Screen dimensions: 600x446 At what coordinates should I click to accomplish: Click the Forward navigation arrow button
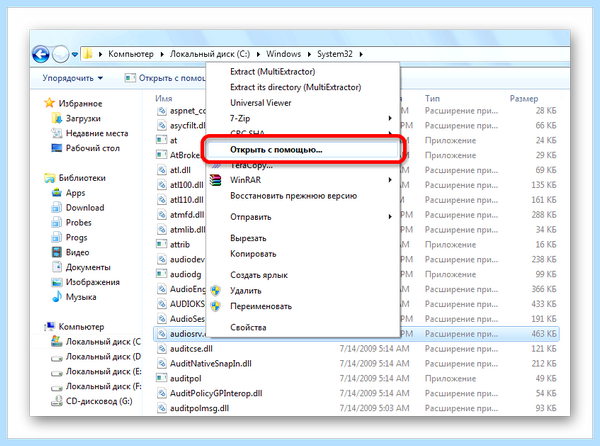coord(60,54)
